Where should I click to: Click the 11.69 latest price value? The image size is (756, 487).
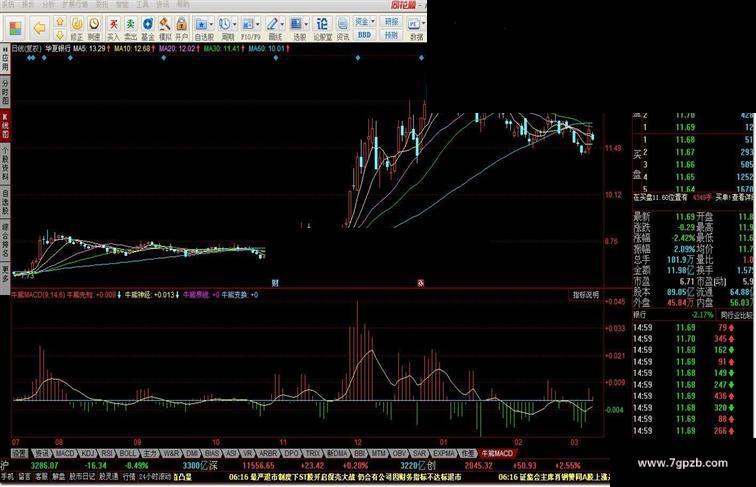click(x=685, y=217)
